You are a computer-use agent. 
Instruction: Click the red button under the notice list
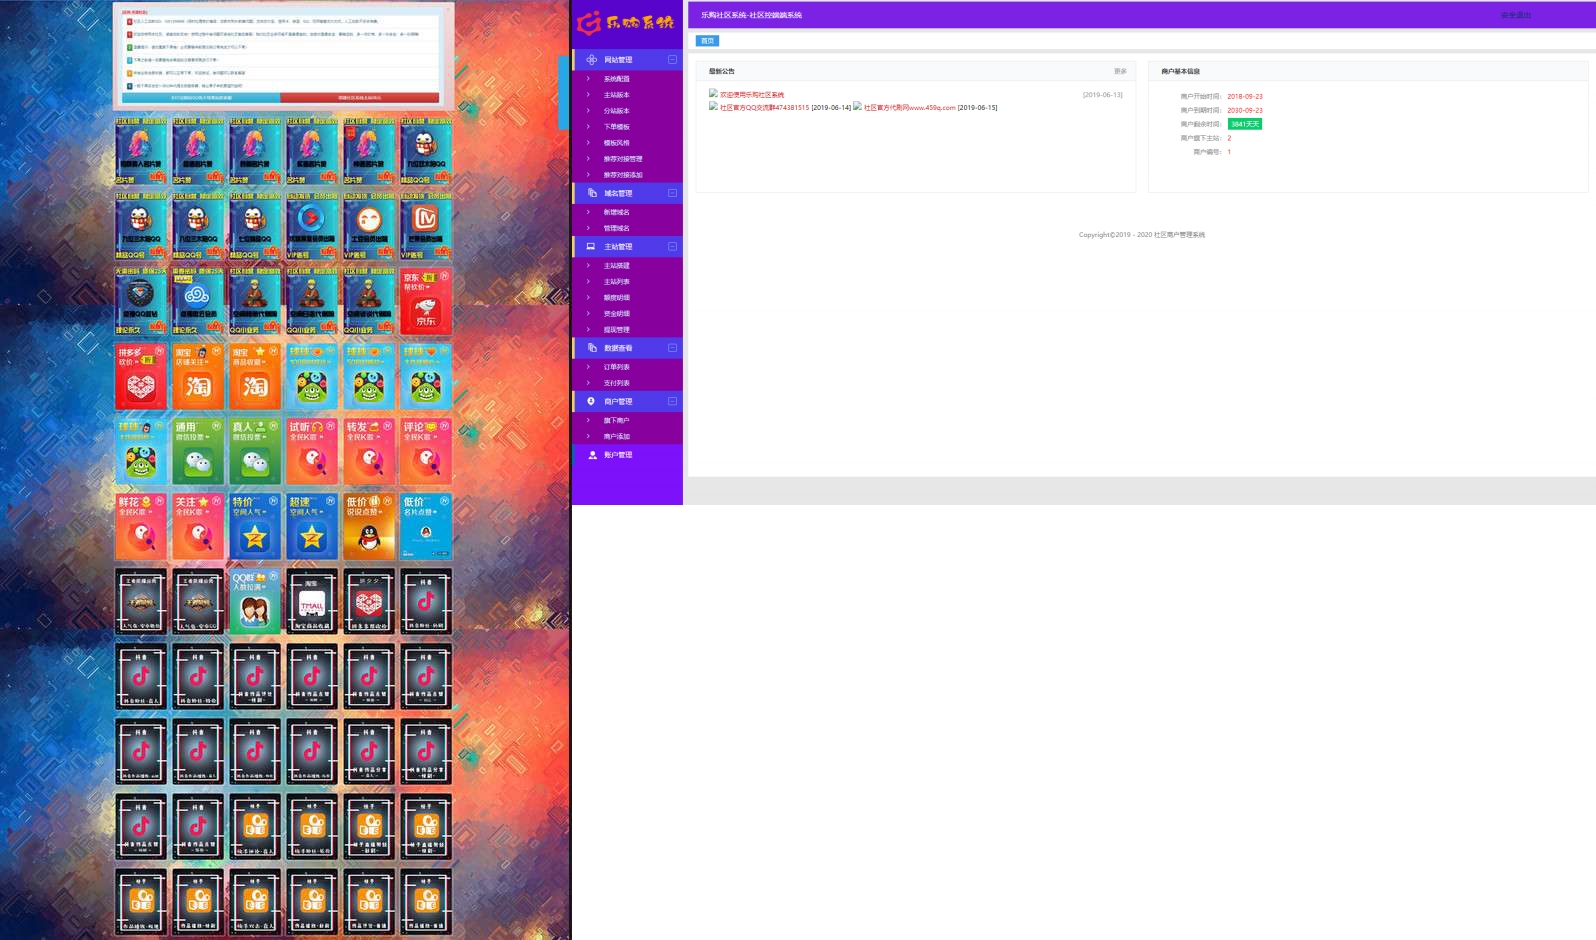tap(359, 98)
